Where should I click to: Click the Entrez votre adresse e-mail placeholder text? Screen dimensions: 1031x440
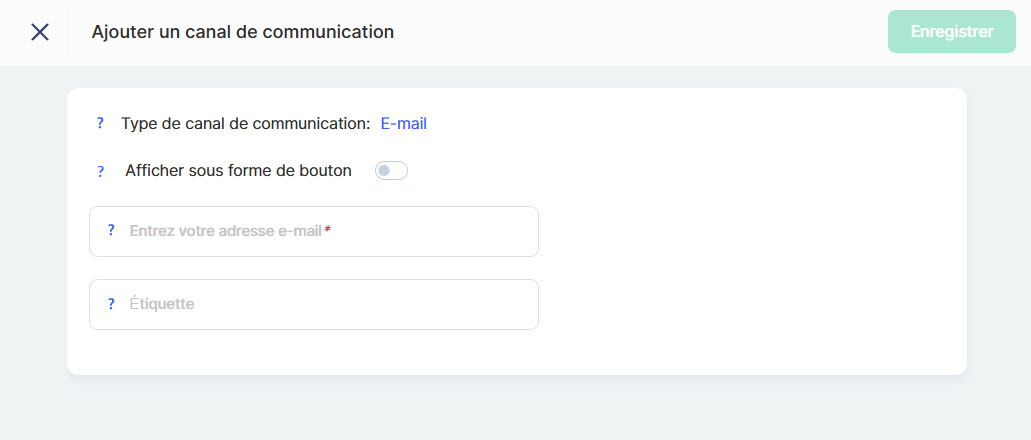coord(225,231)
